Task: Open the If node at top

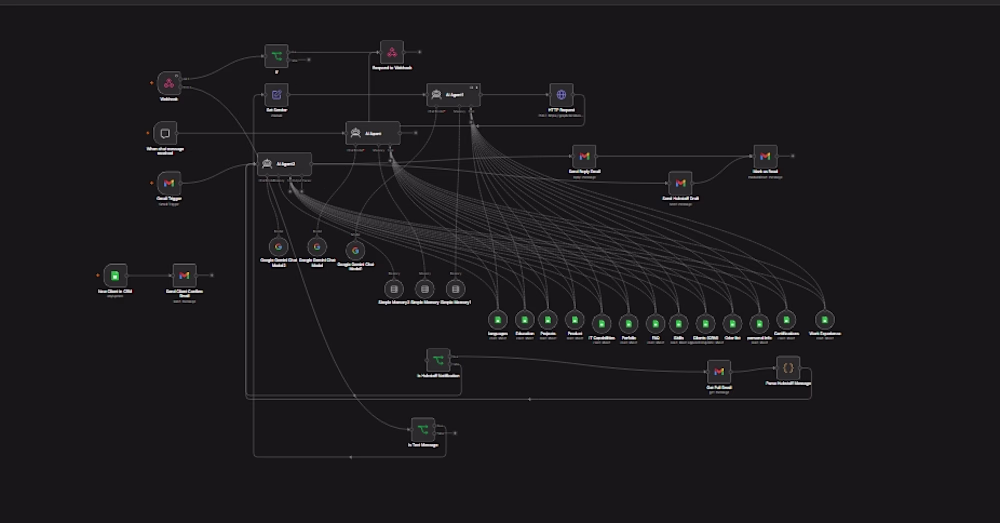Action: point(276,56)
